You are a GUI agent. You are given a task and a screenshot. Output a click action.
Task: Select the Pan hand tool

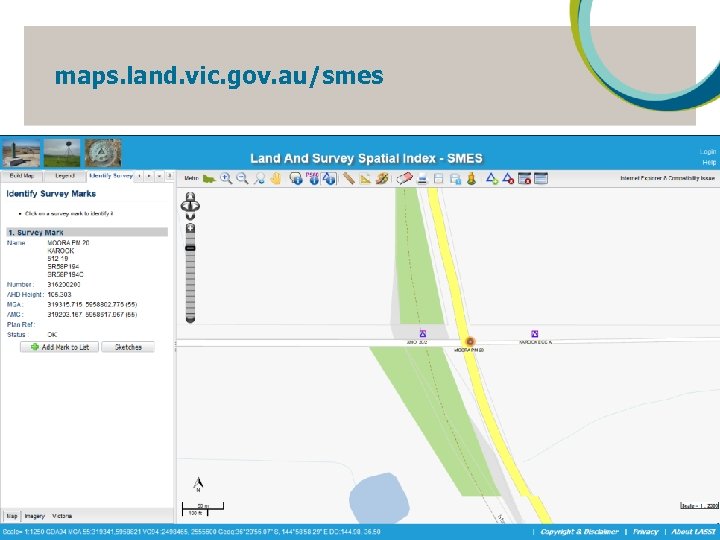tap(276, 178)
